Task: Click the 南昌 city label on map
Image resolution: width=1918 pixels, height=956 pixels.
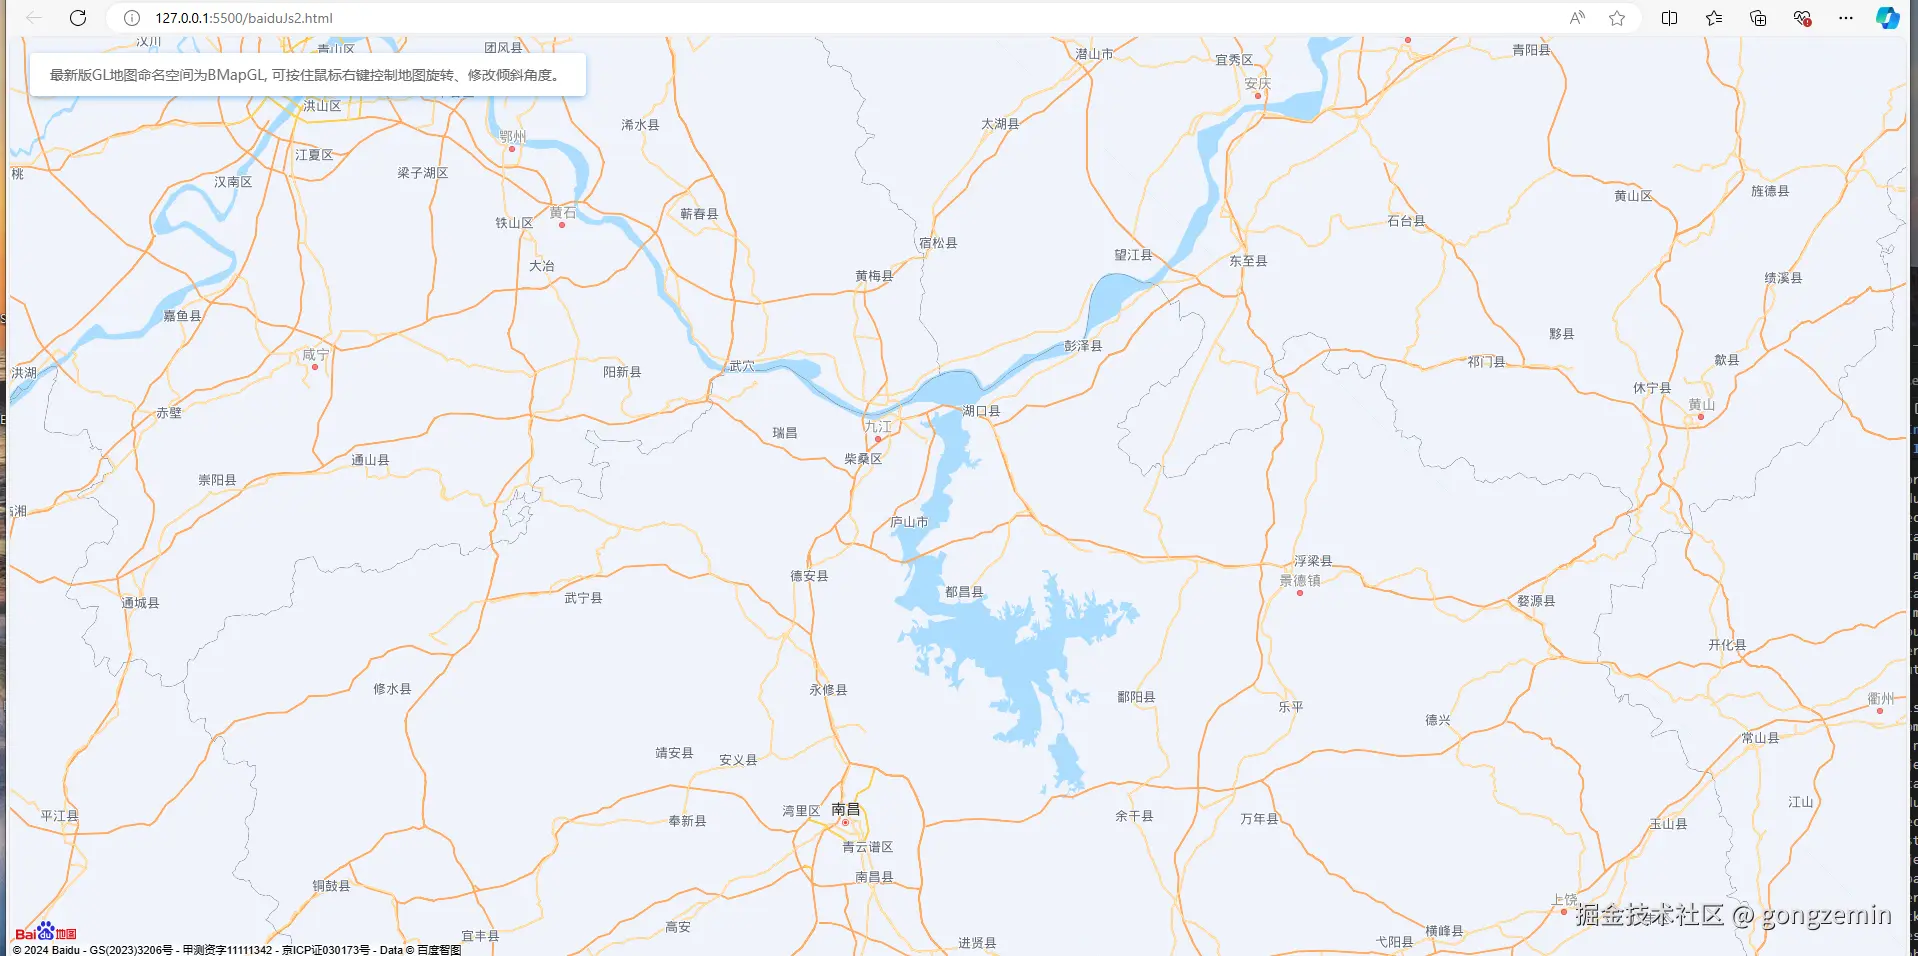Action: 845,809
